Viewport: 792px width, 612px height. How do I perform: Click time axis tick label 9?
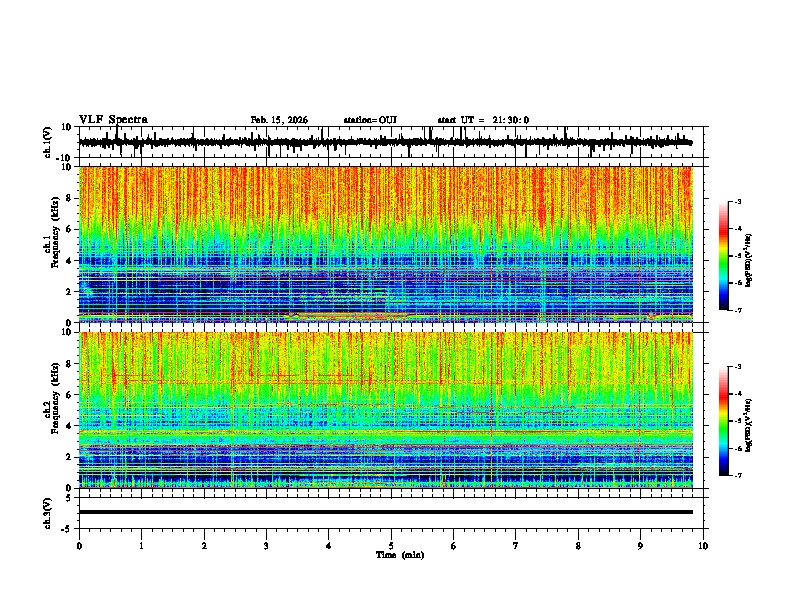(640, 546)
